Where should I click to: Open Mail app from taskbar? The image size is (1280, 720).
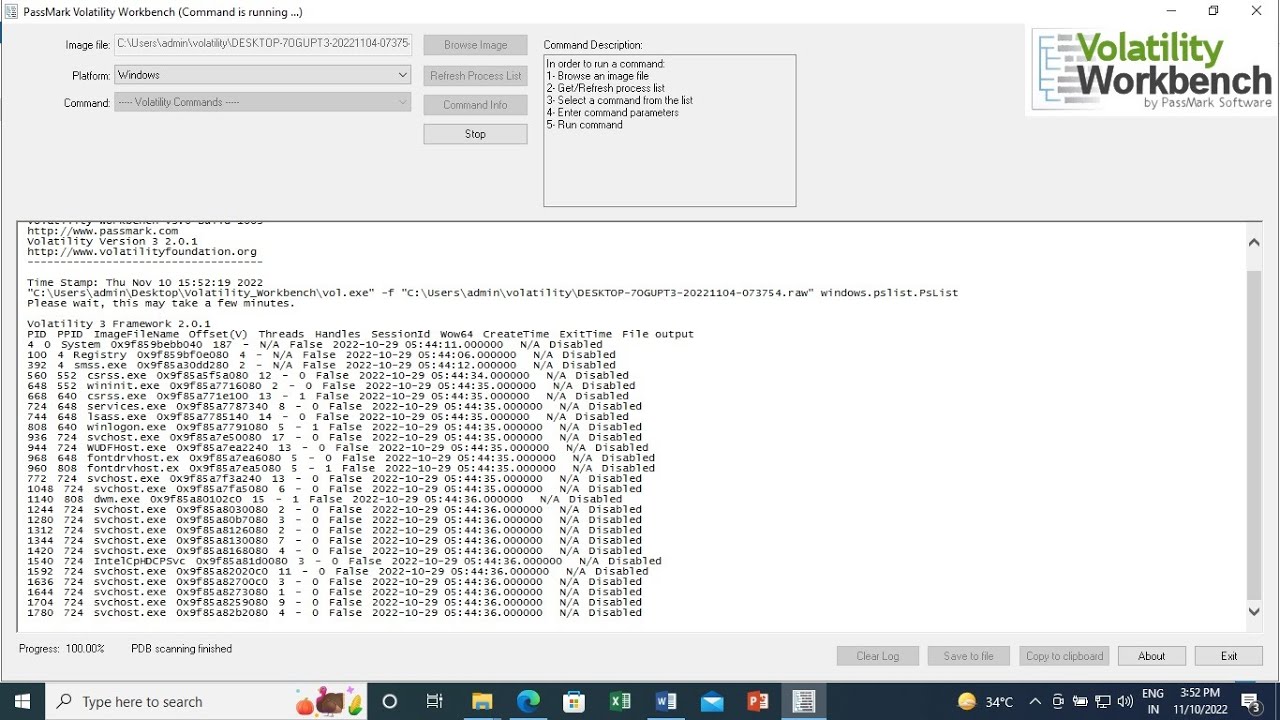tap(712, 702)
